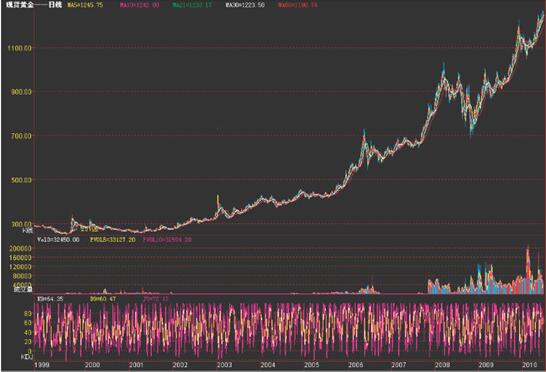The image size is (546, 372).
Task: Select year 2007 on the time axis
Action: [x=399, y=365]
